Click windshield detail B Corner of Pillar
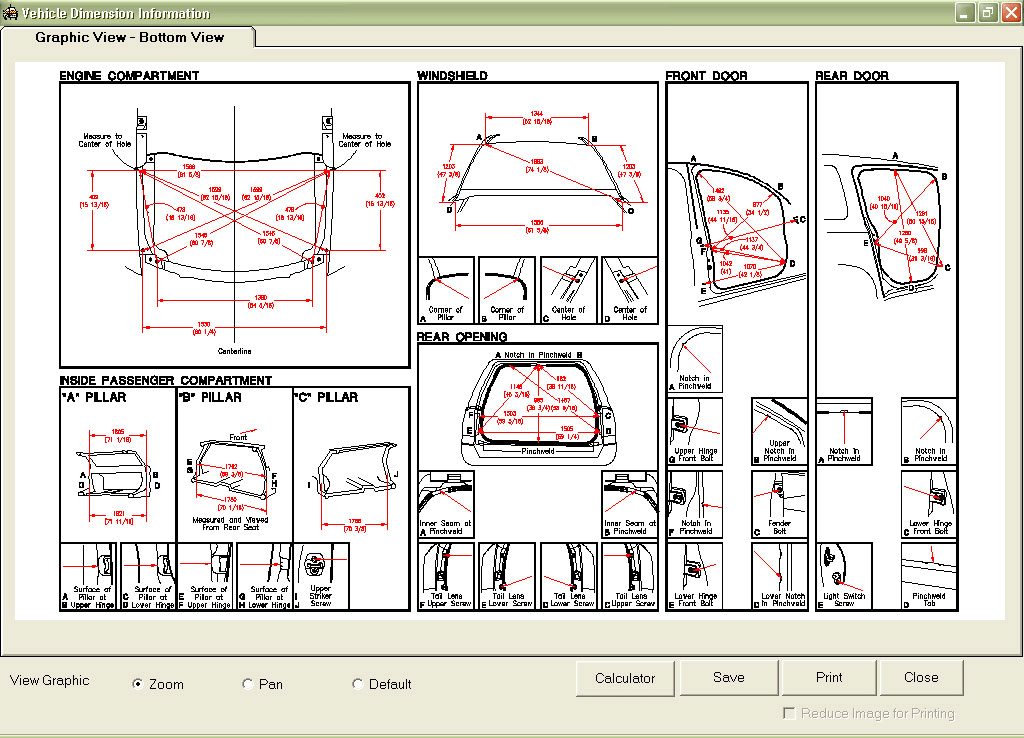 [507, 290]
